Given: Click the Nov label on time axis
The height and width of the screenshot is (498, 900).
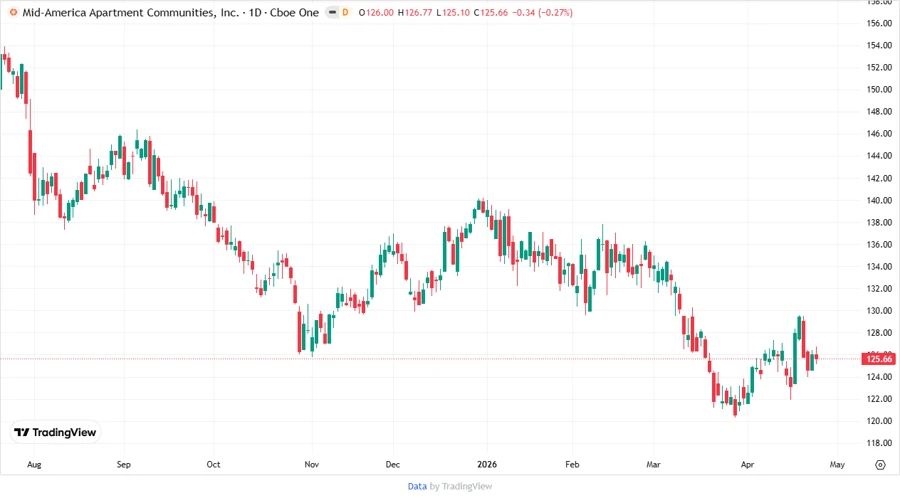Looking at the screenshot, I should click(312, 465).
